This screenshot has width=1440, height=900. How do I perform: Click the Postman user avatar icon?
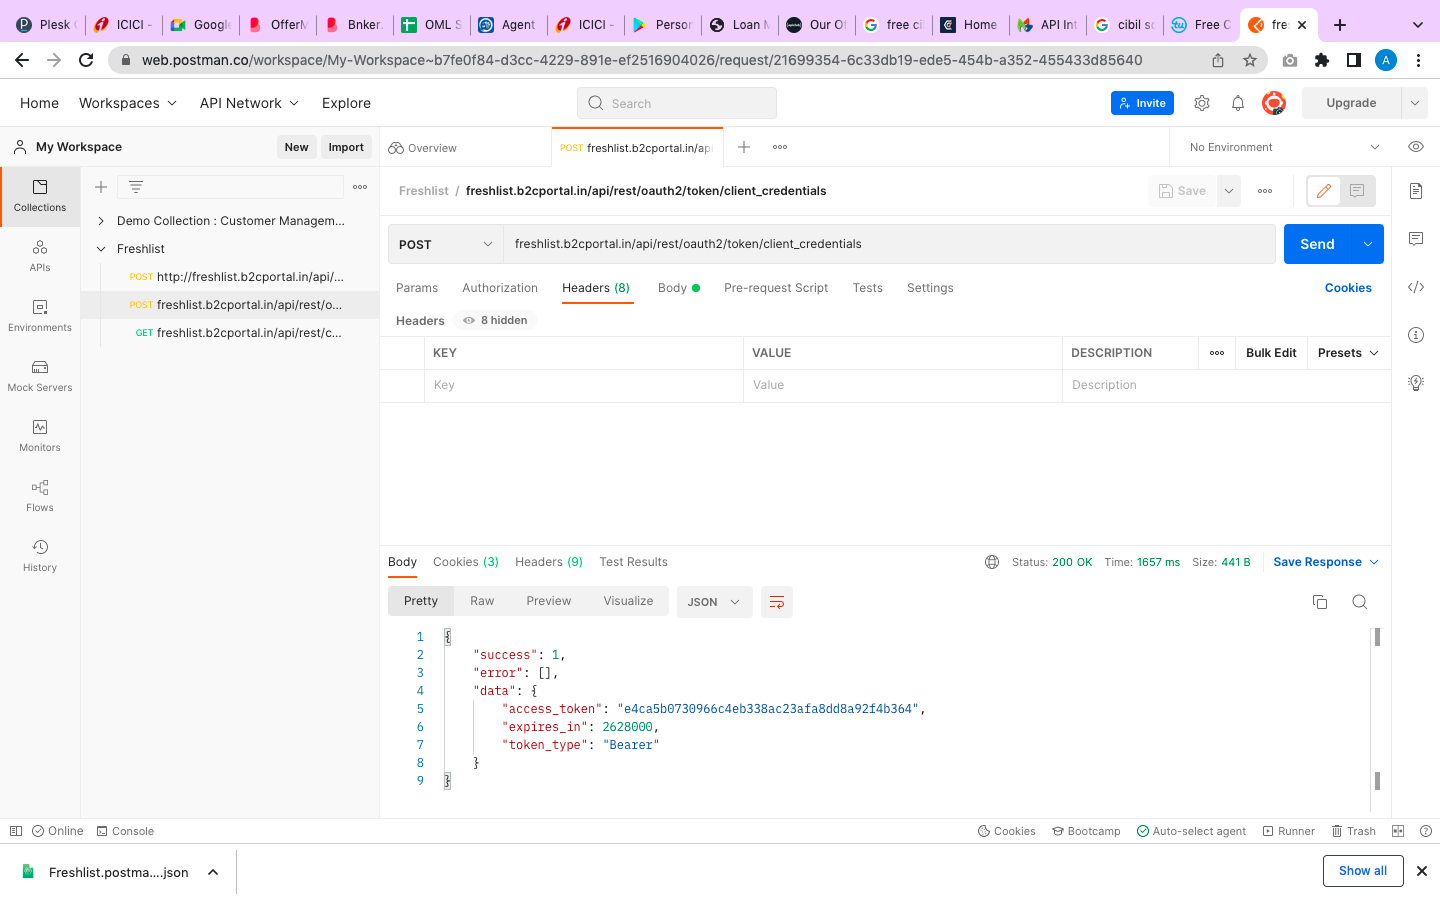pos(1273,103)
